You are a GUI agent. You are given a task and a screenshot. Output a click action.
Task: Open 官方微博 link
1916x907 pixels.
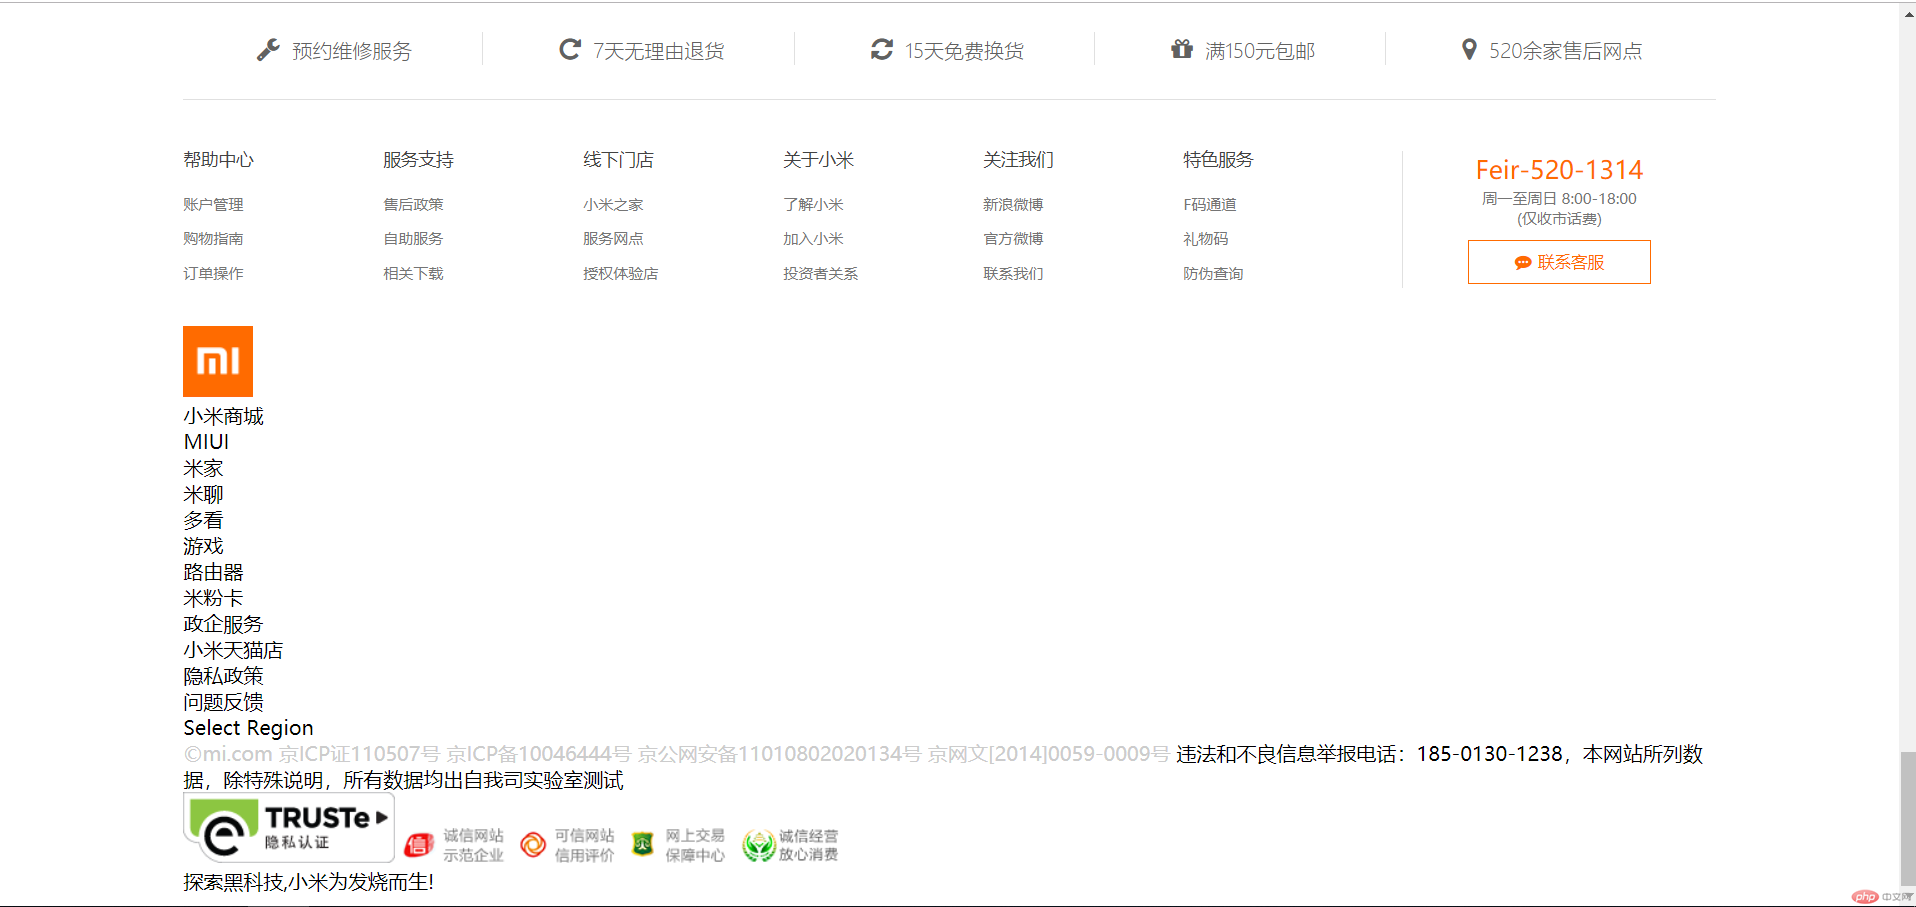pos(1013,238)
